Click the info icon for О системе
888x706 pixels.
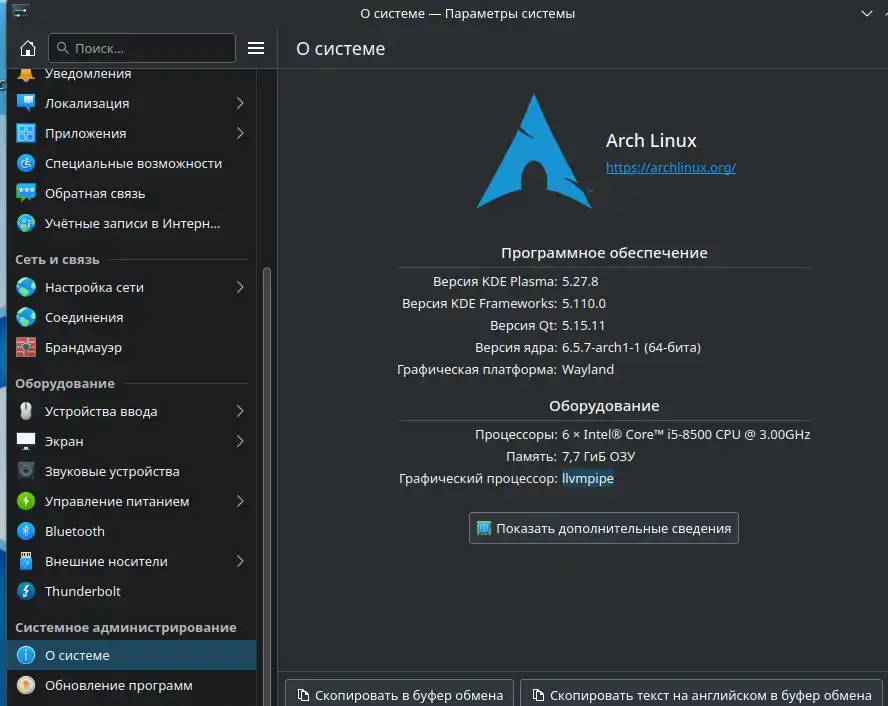[26, 655]
